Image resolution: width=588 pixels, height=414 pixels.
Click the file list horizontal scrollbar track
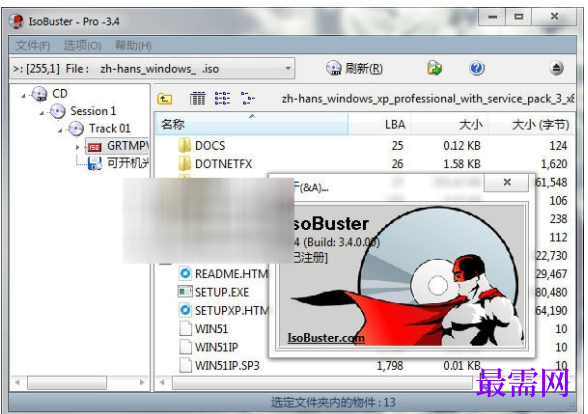(322, 382)
